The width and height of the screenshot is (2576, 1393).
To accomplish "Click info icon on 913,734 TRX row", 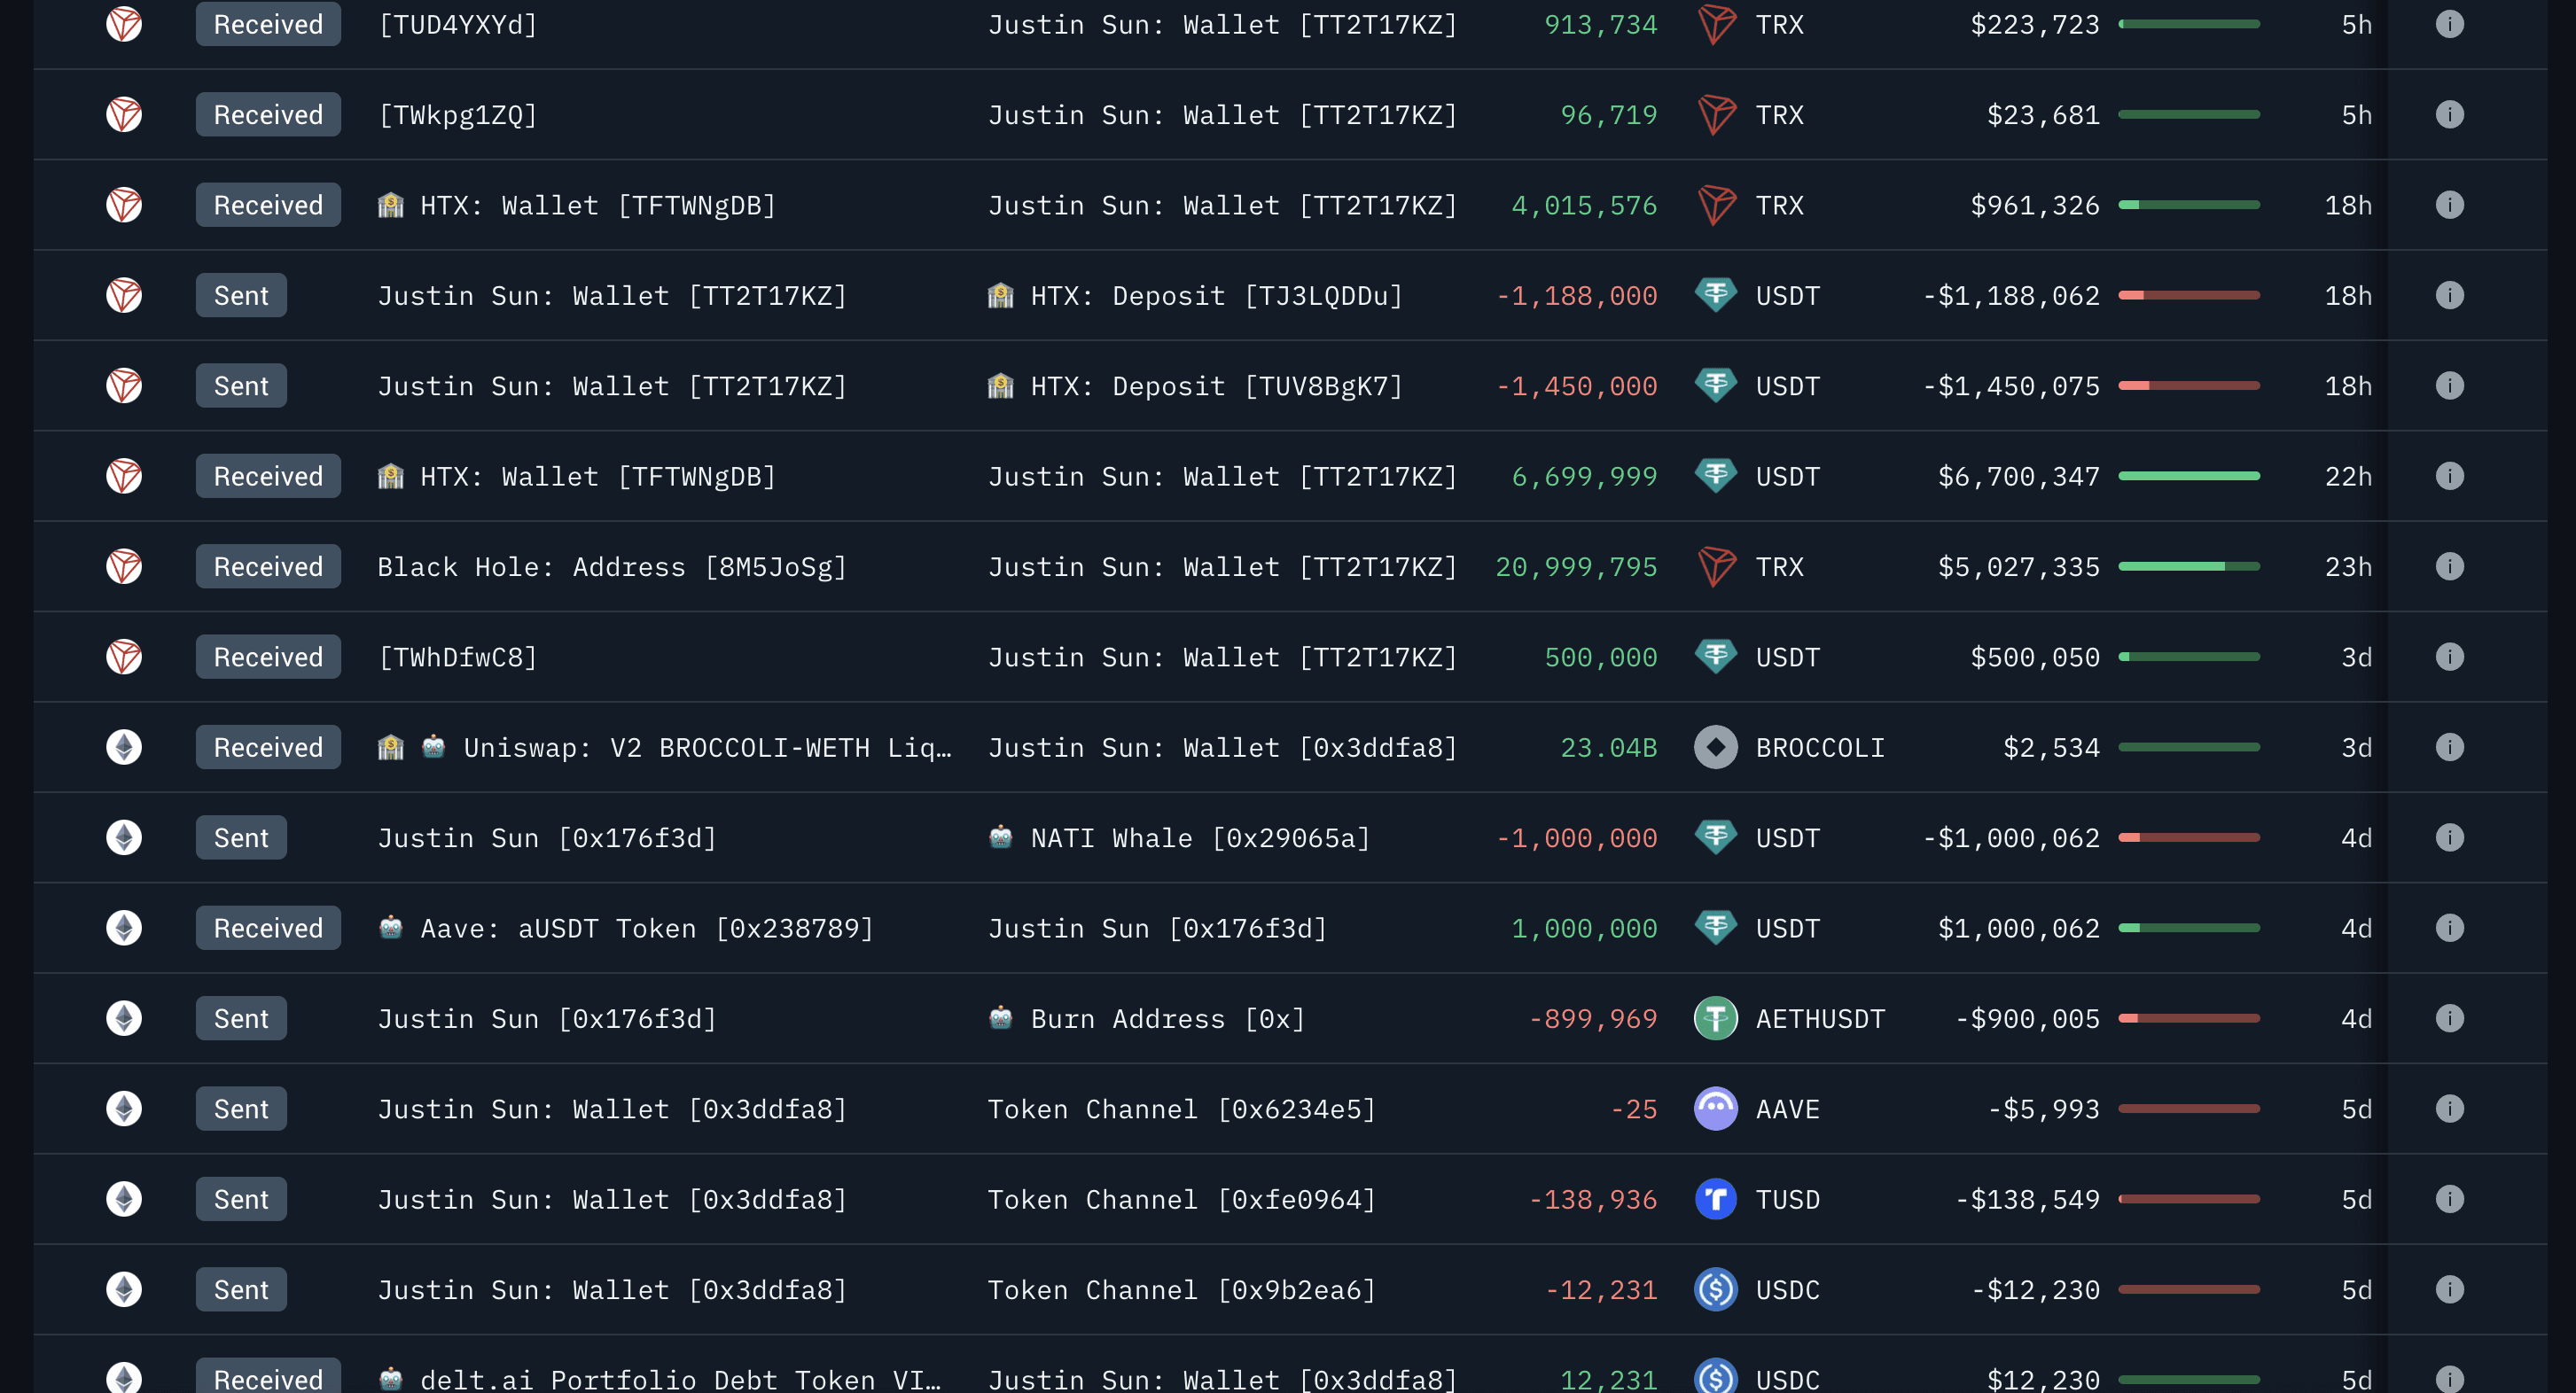I will pos(2449,24).
